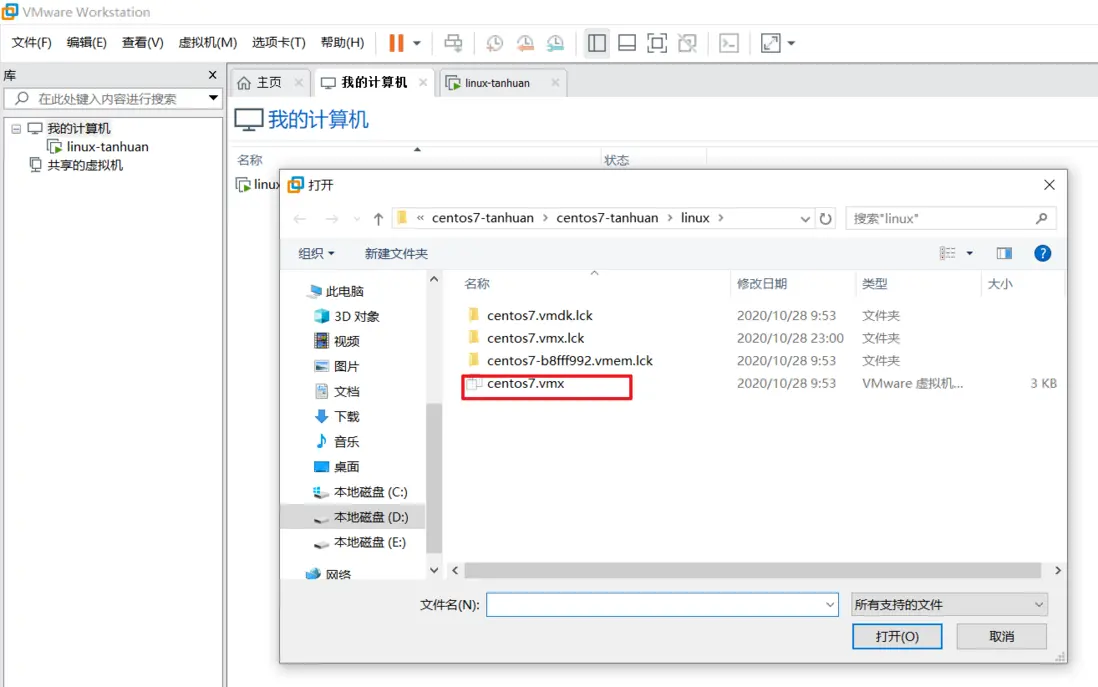Toggle the library sidebar view icon
Image resolution: width=1098 pixels, height=687 pixels.
coord(597,43)
